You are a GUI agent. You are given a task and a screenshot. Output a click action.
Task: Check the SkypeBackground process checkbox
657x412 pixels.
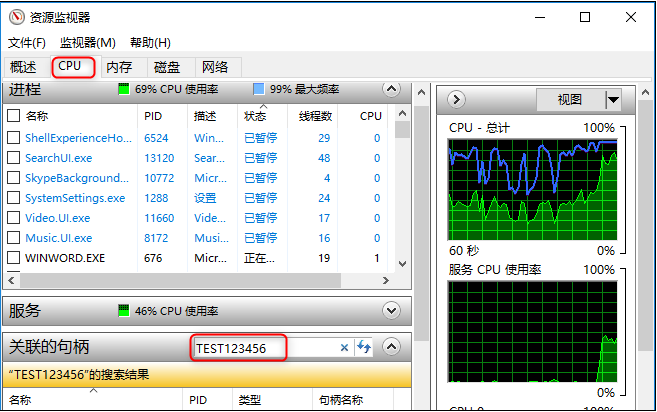coord(14,178)
